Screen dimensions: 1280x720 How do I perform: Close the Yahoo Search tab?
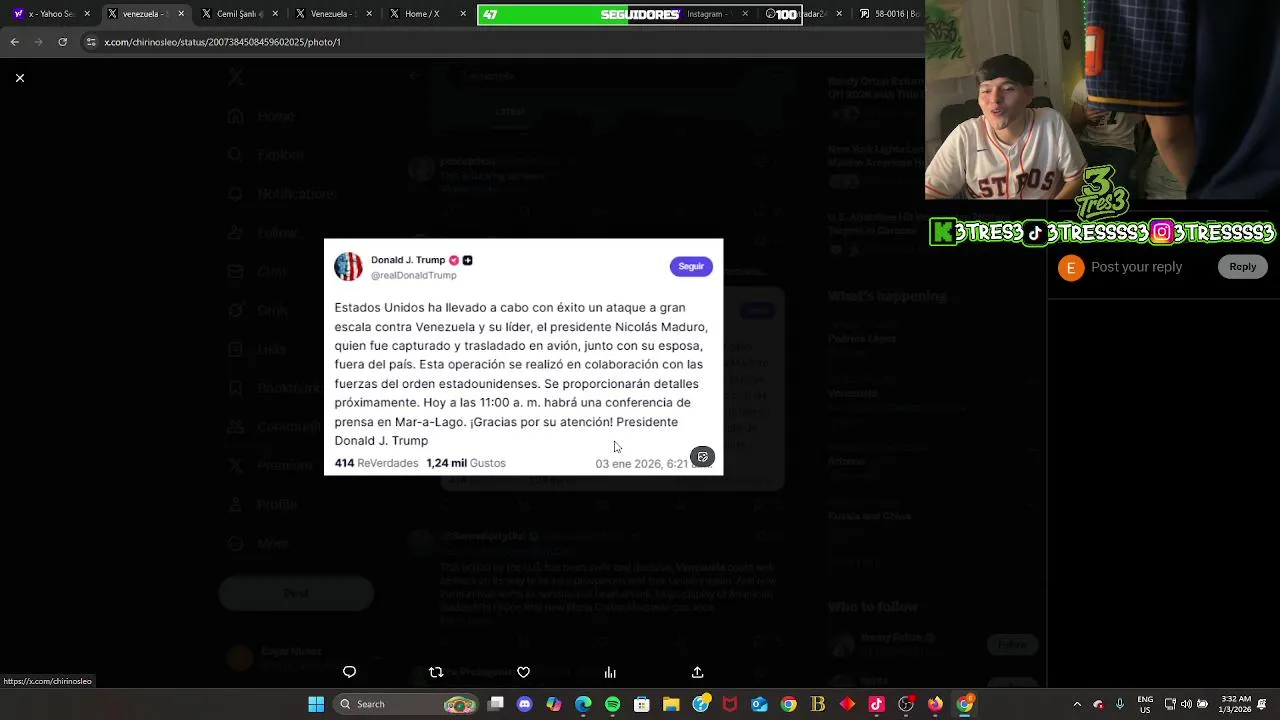(x=87, y=14)
